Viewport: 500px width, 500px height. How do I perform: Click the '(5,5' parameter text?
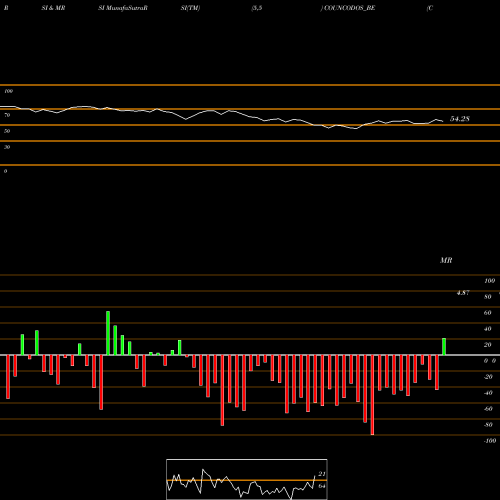(x=257, y=8)
